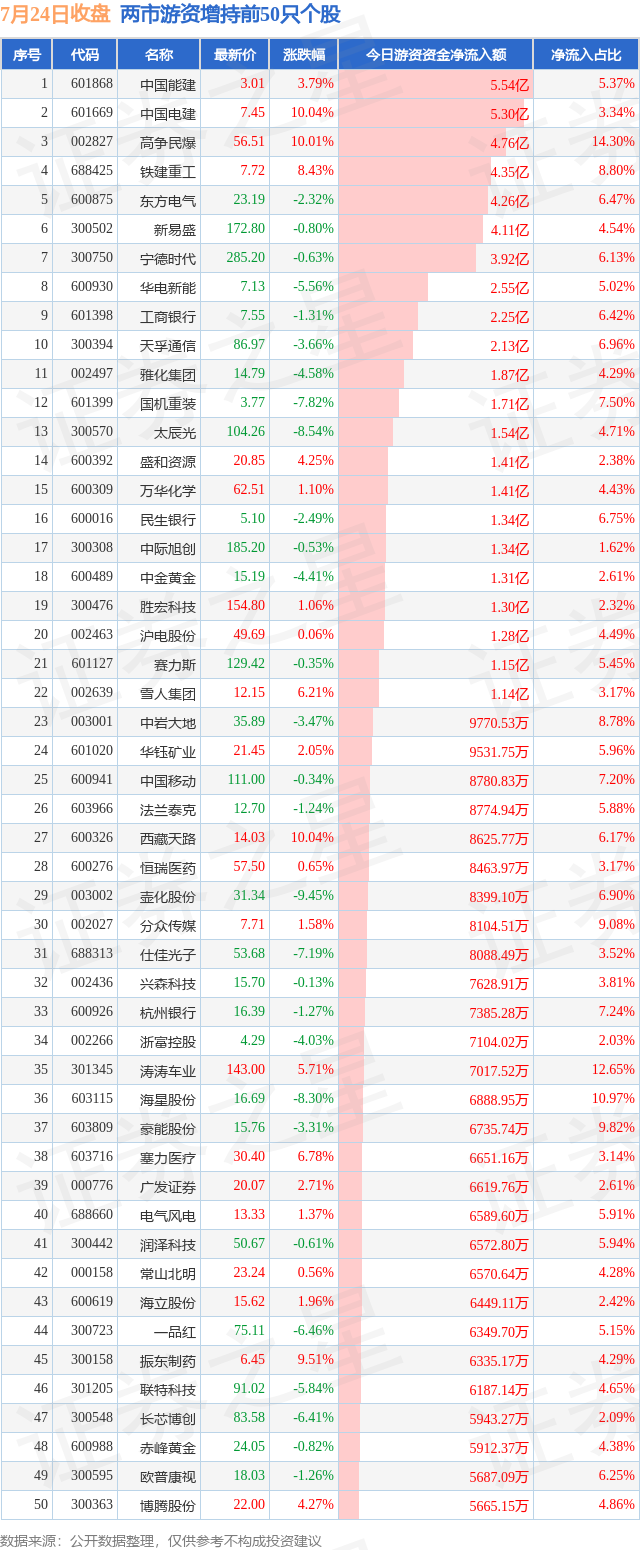
Task: Click stock name 工商银行
Action: pos(168,316)
